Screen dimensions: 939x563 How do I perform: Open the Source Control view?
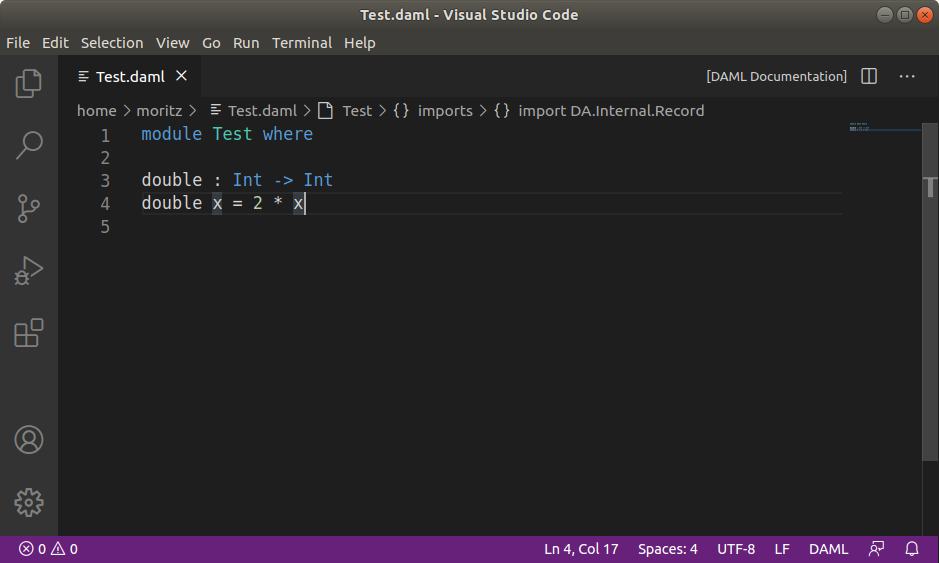point(29,208)
